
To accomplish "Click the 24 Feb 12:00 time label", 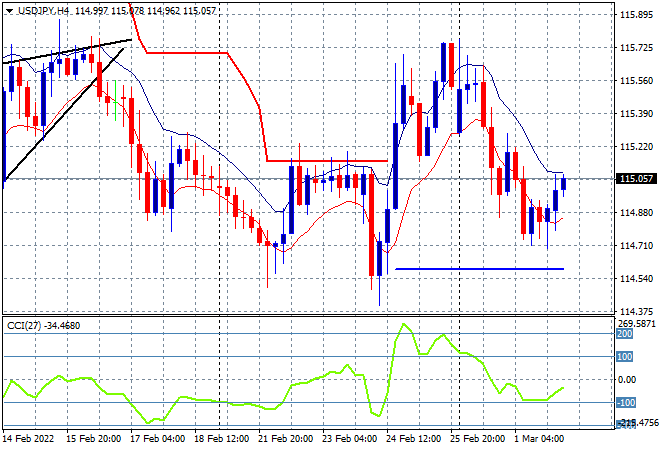I will tap(413, 439).
